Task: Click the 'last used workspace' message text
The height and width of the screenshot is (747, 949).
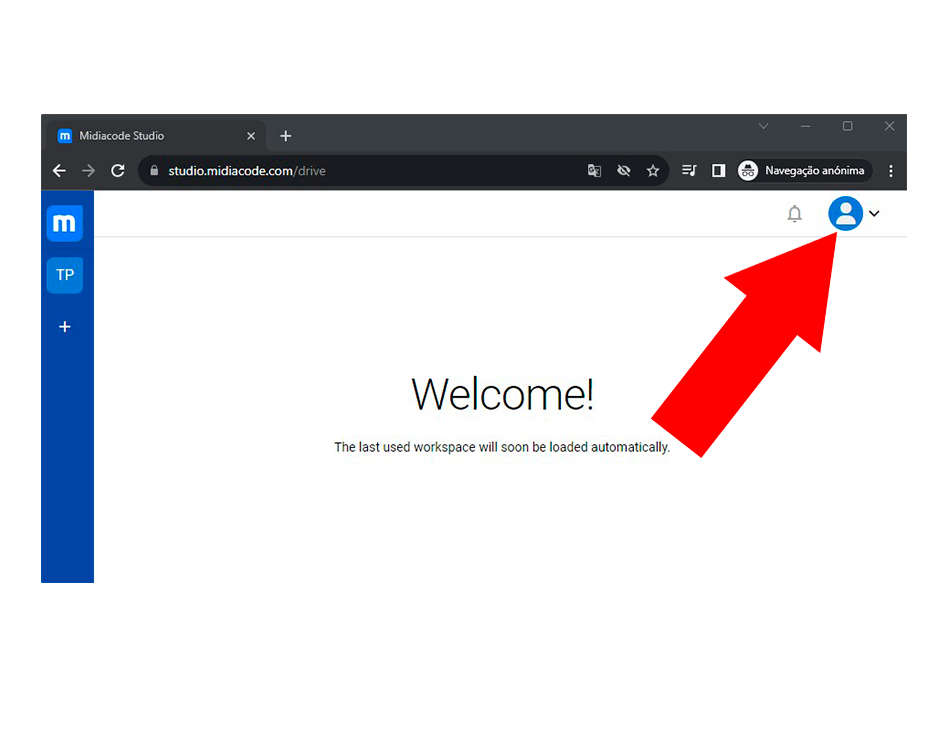Action: pyautogui.click(x=502, y=447)
